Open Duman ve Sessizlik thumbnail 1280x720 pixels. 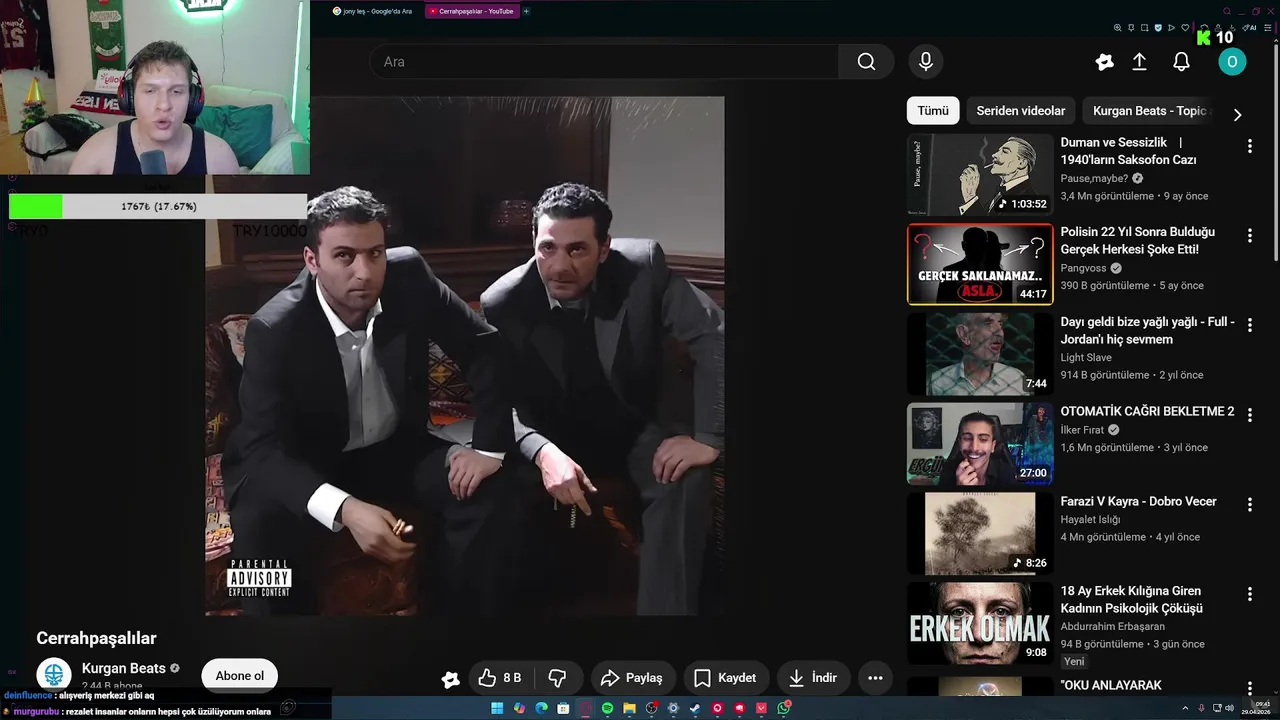(x=980, y=175)
